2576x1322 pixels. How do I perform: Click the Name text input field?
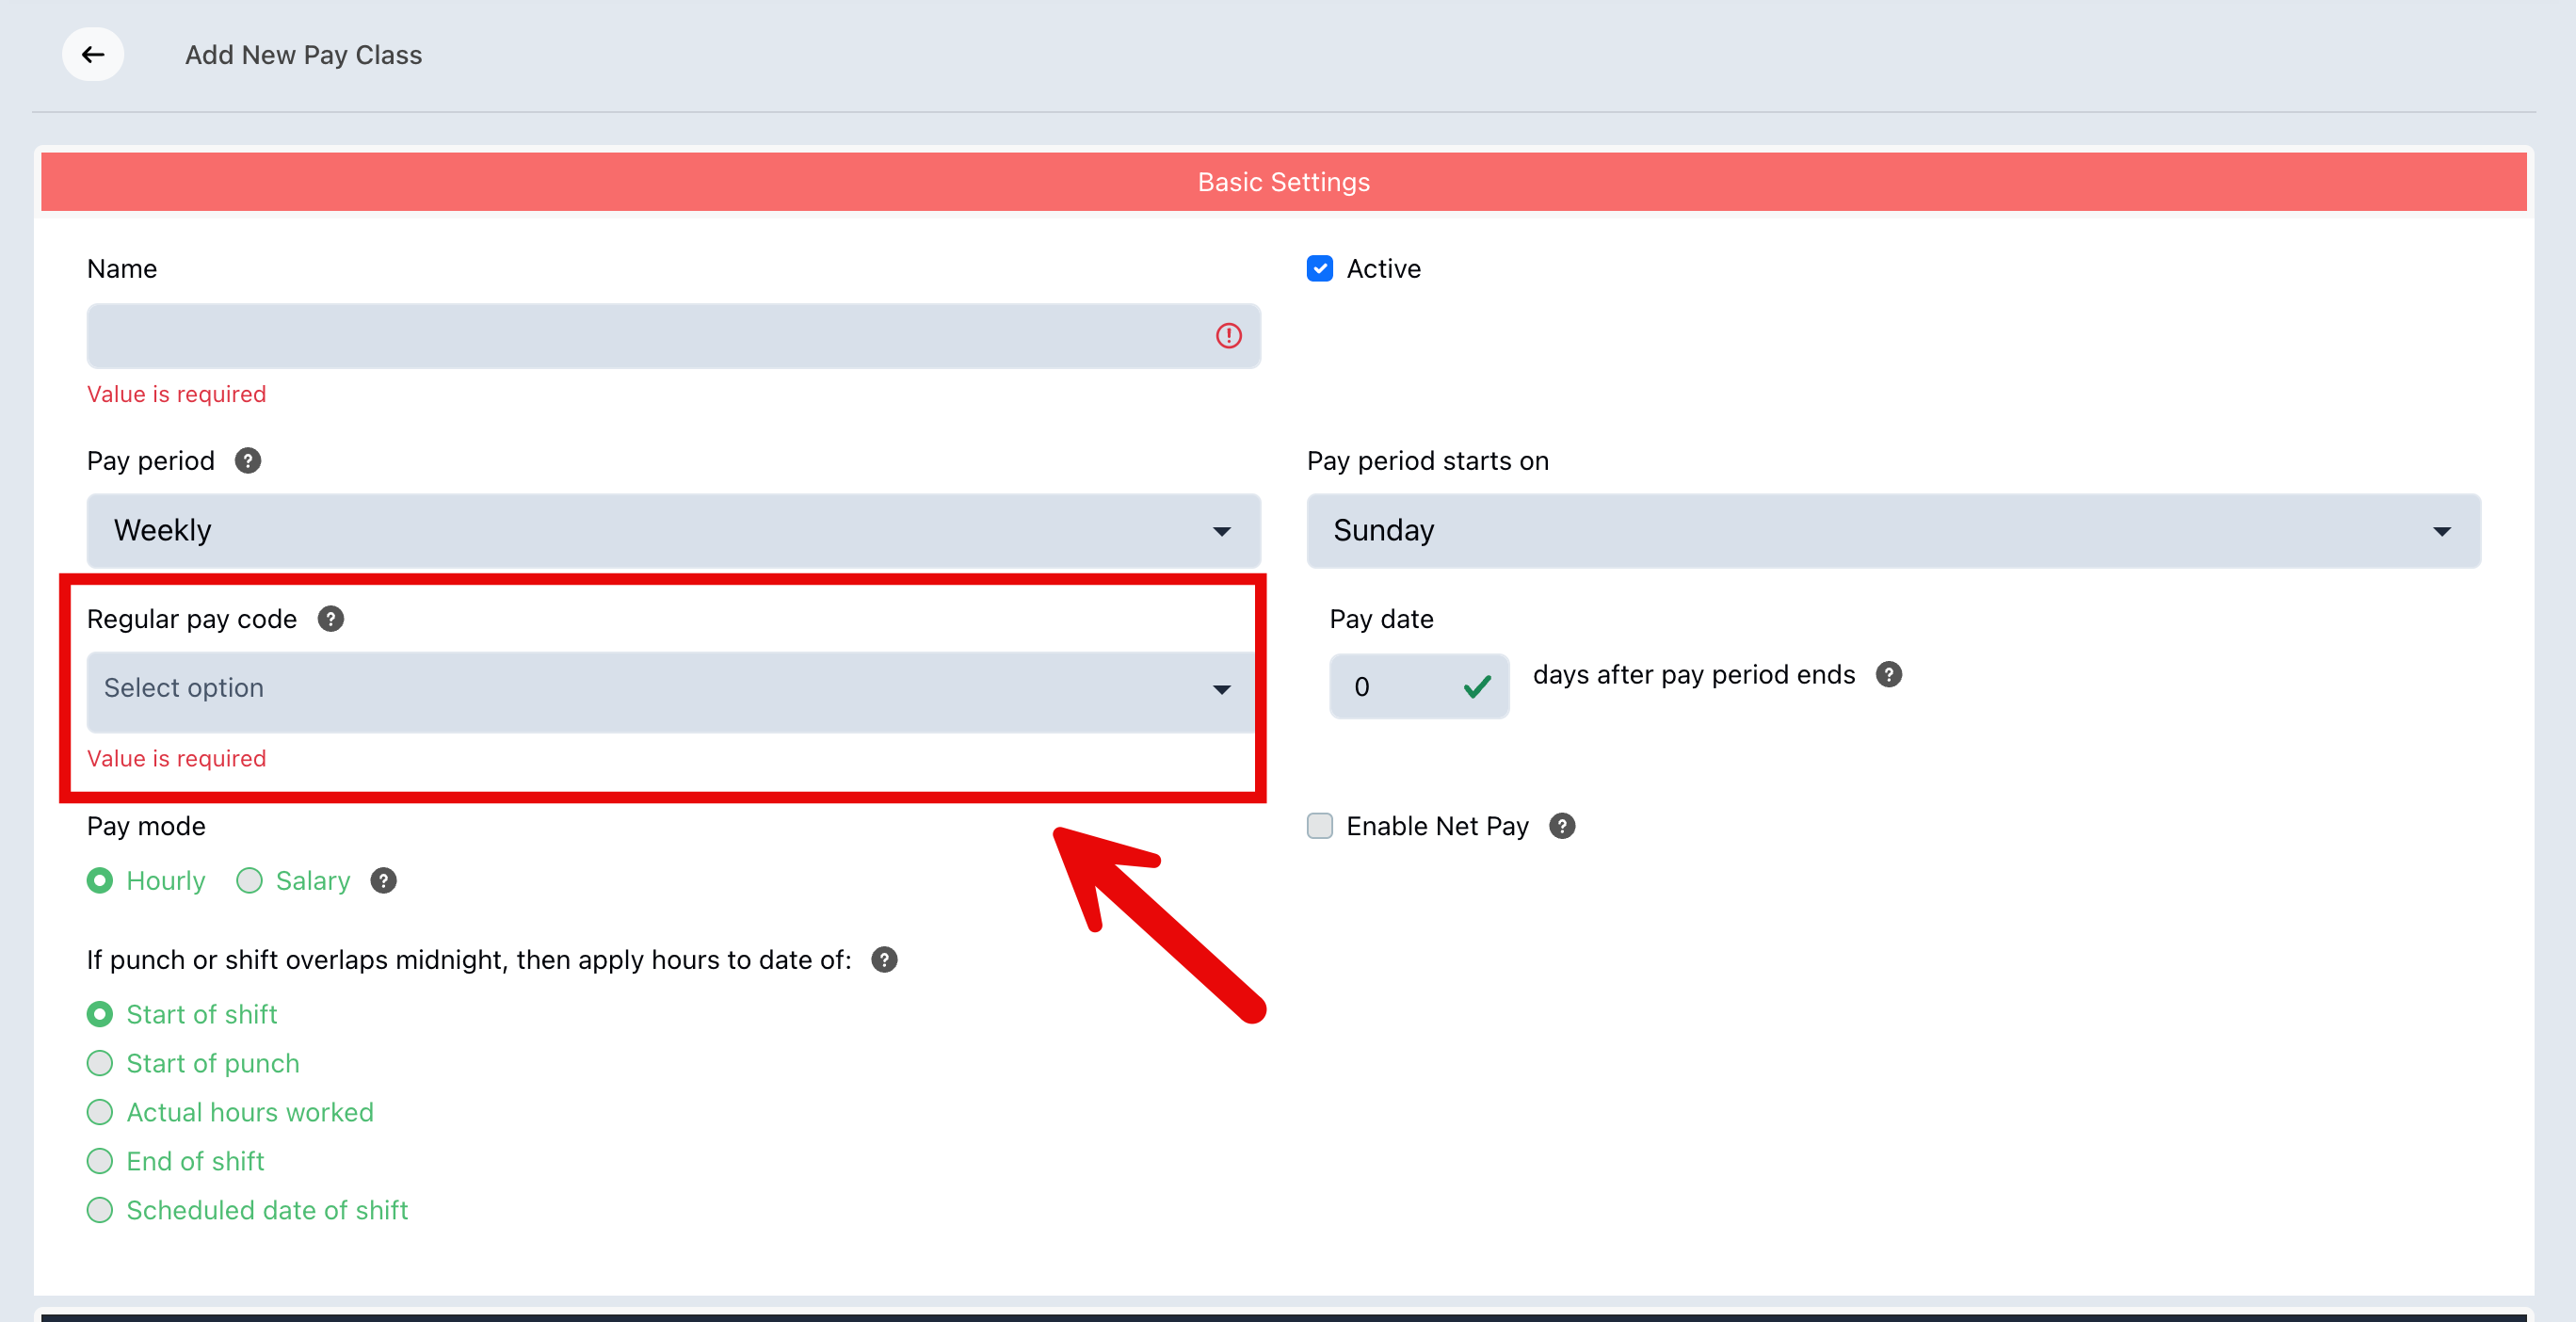[673, 336]
